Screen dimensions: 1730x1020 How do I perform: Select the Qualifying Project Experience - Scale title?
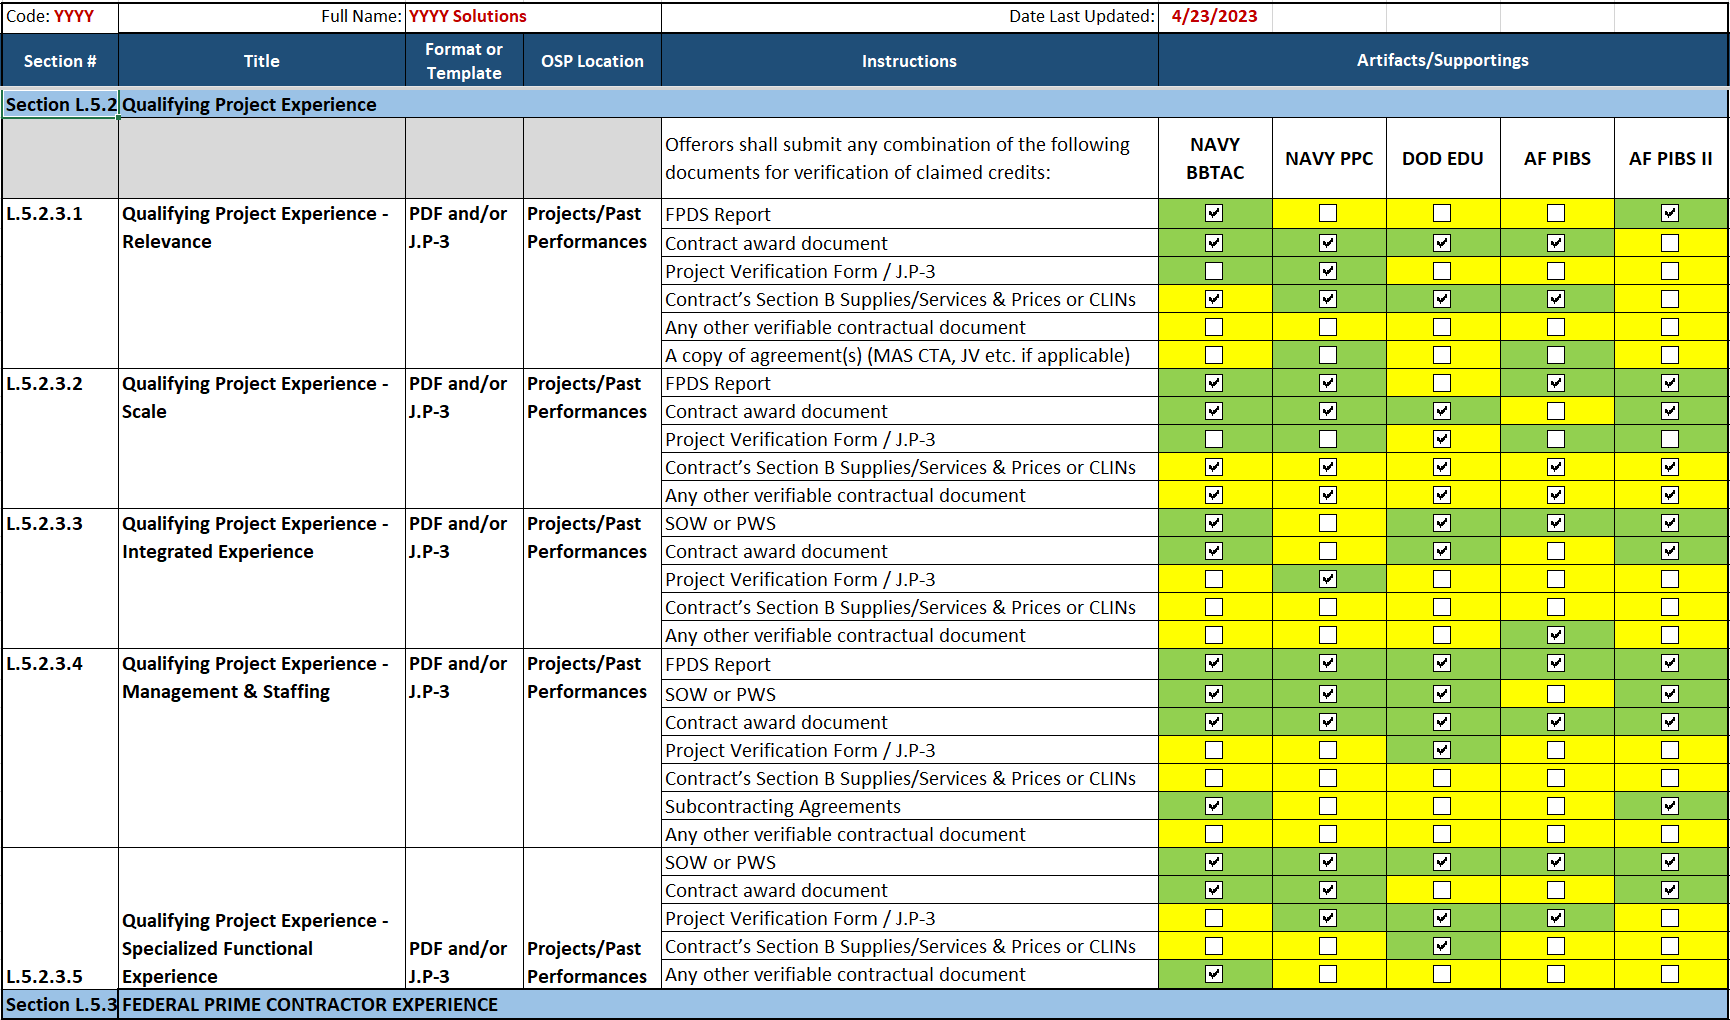(x=262, y=438)
